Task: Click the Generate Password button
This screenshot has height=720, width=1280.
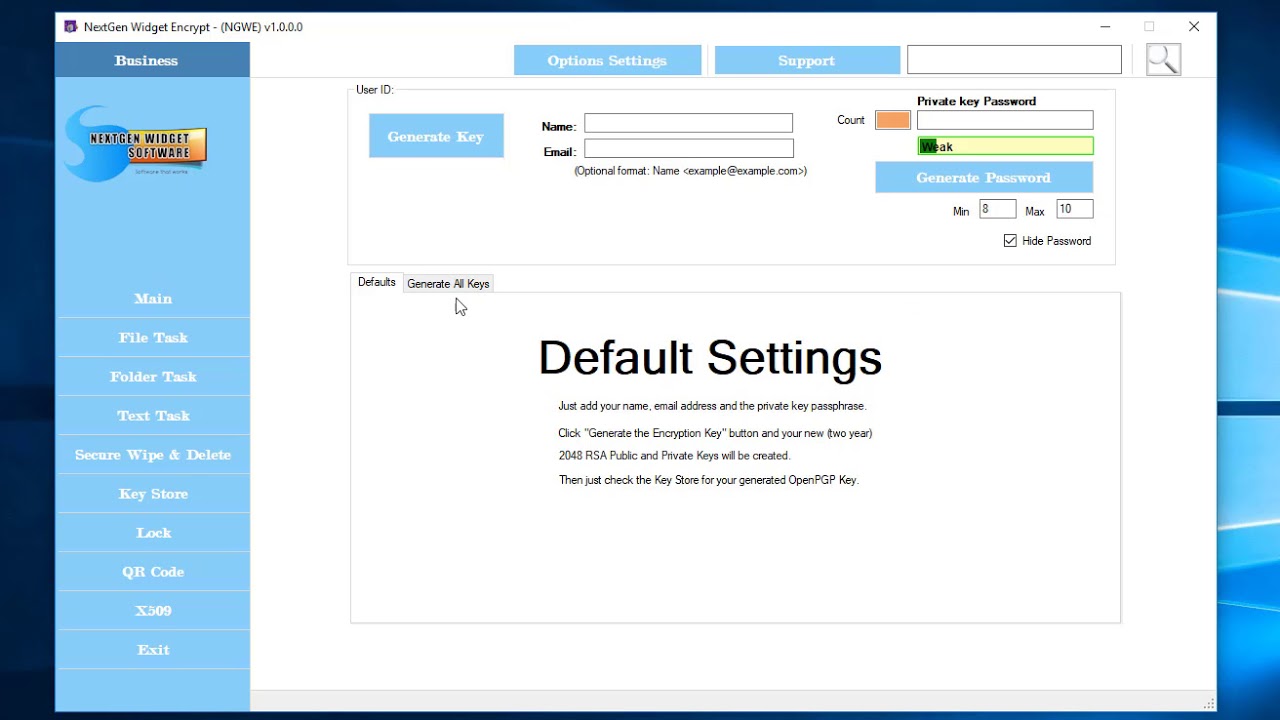Action: click(x=984, y=177)
